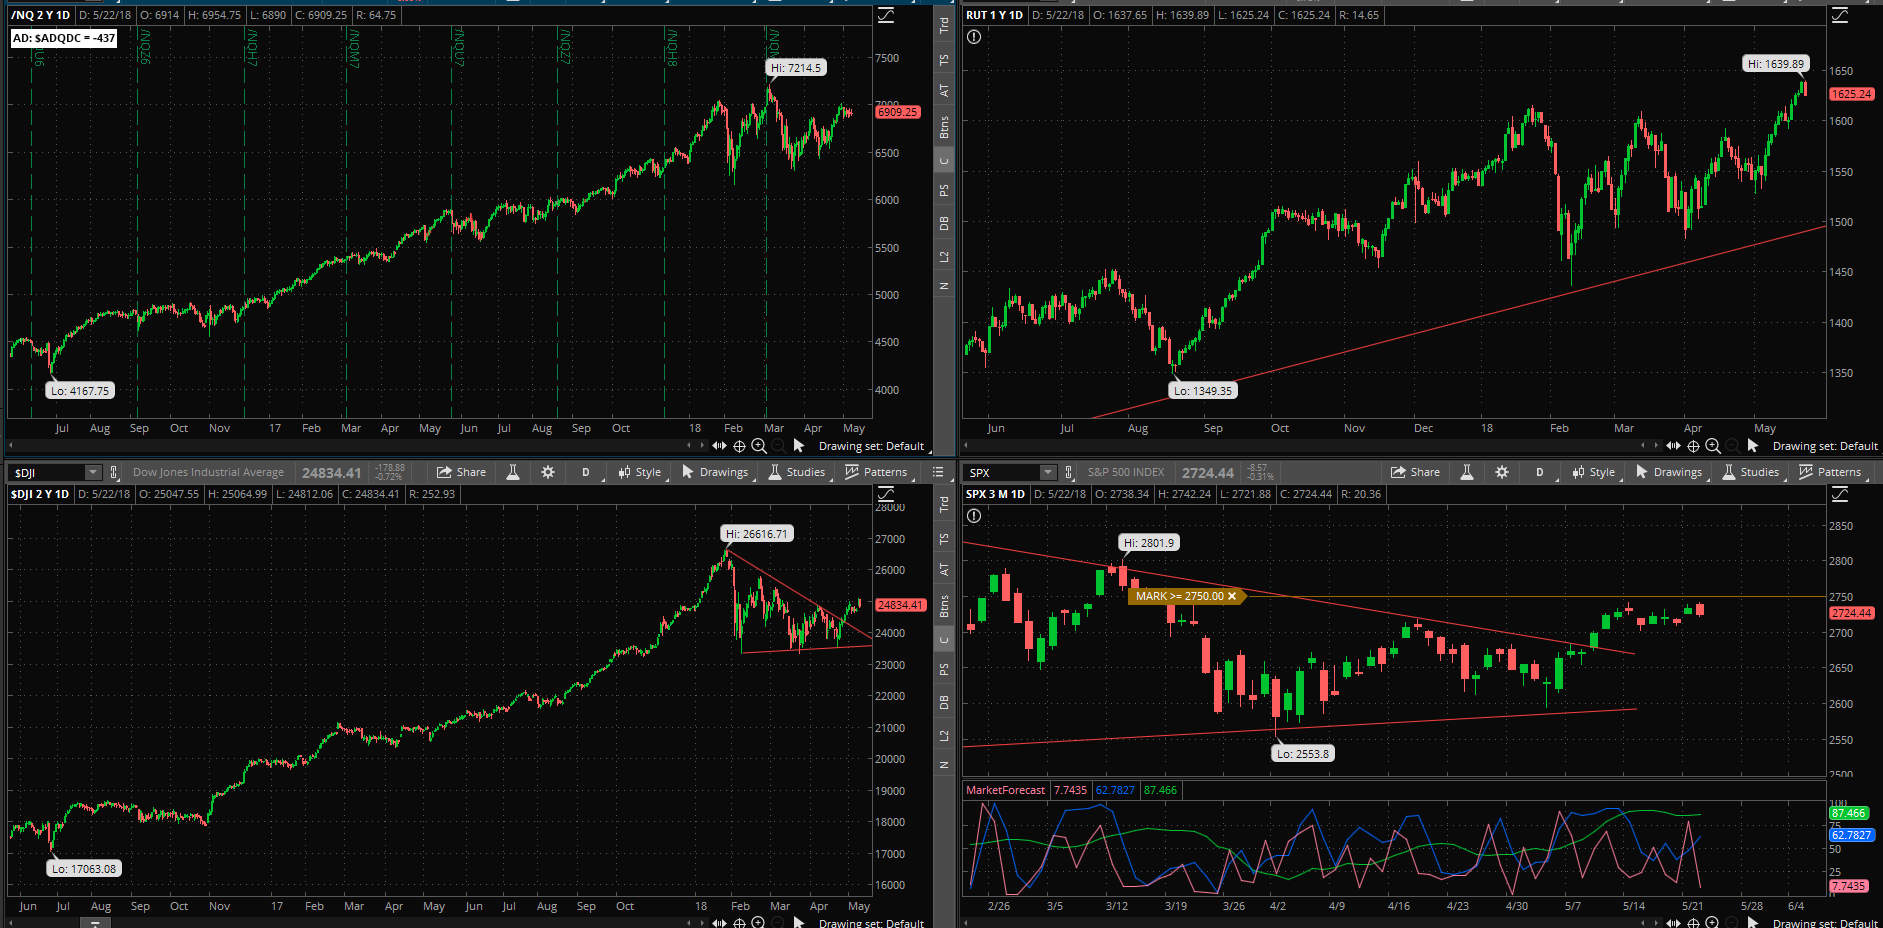The height and width of the screenshot is (928, 1883).
Task: Open the flask icon in $DJI toolbar
Action: (x=513, y=472)
